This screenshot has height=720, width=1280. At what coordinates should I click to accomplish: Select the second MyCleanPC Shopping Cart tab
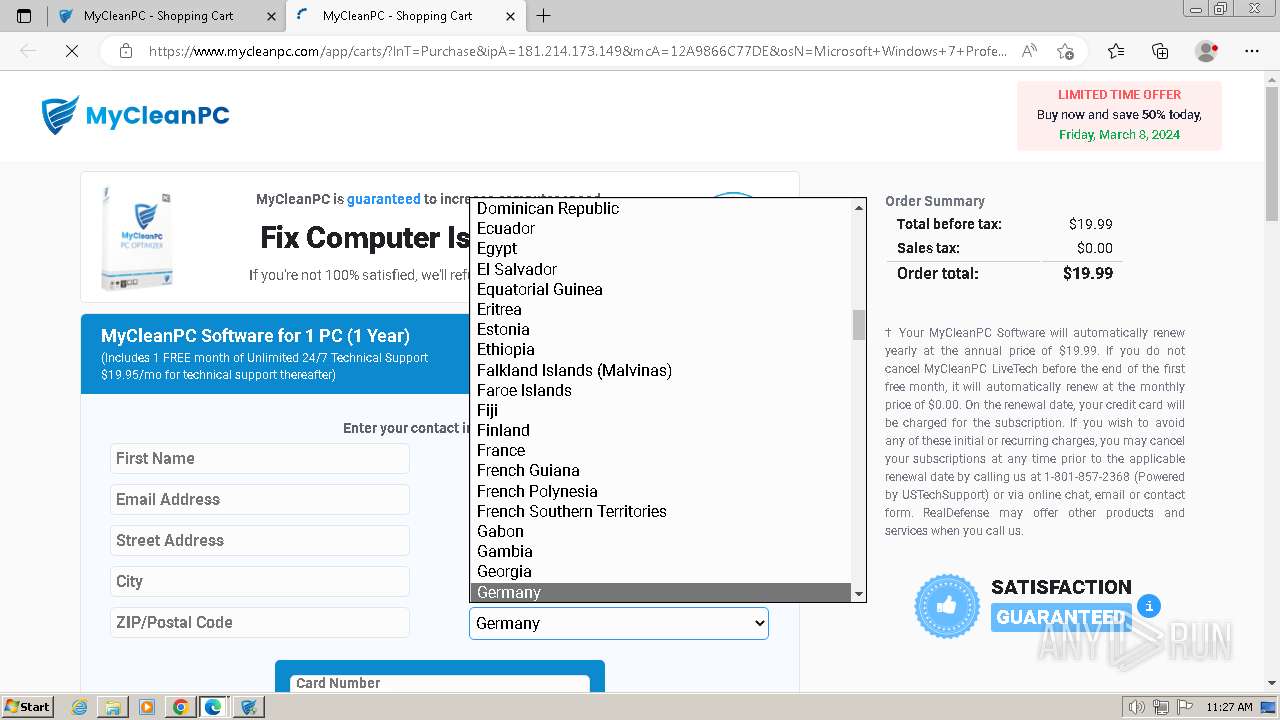pyautogui.click(x=405, y=16)
